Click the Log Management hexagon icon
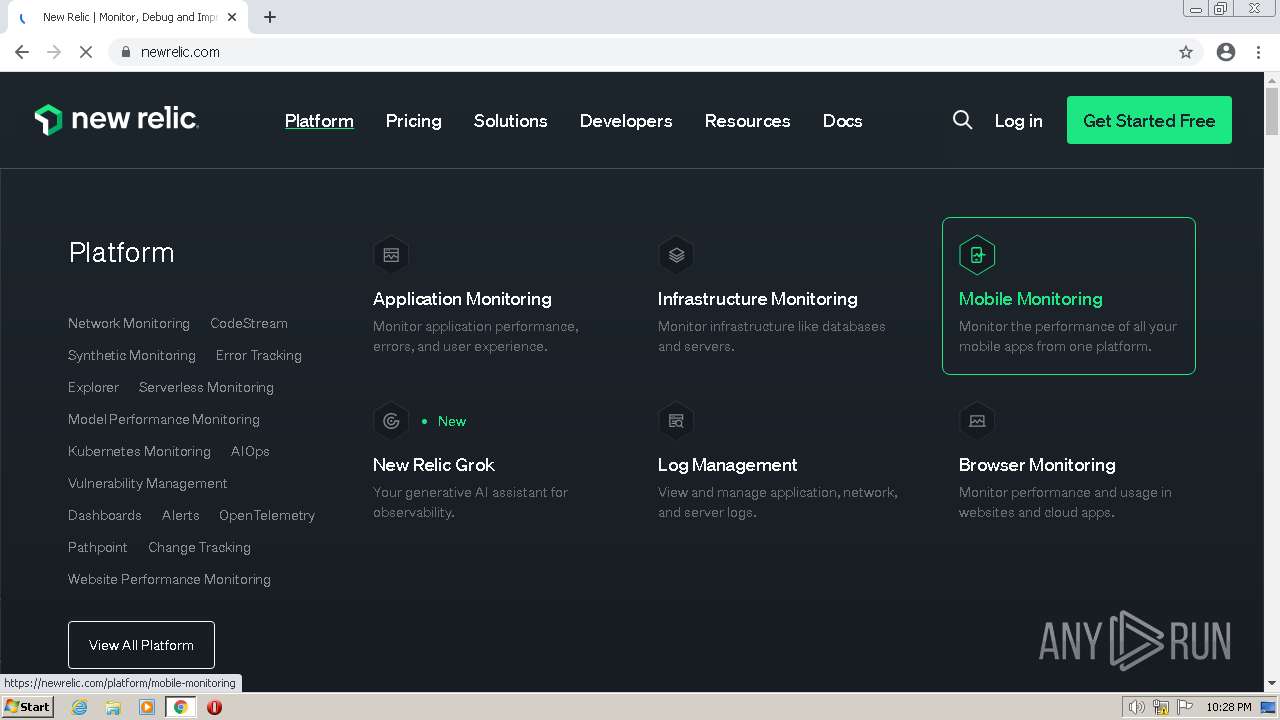The width and height of the screenshot is (1280, 720). [x=676, y=421]
